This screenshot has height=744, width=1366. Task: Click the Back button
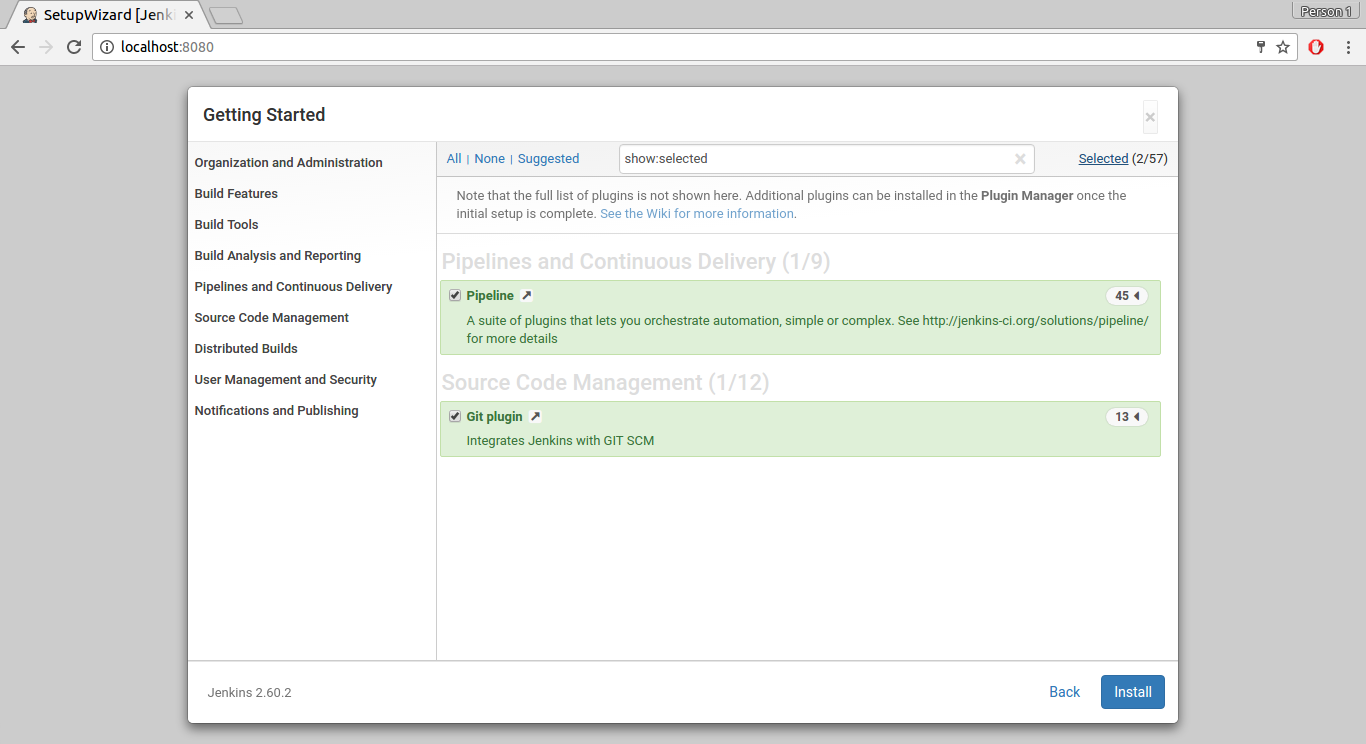click(1065, 692)
